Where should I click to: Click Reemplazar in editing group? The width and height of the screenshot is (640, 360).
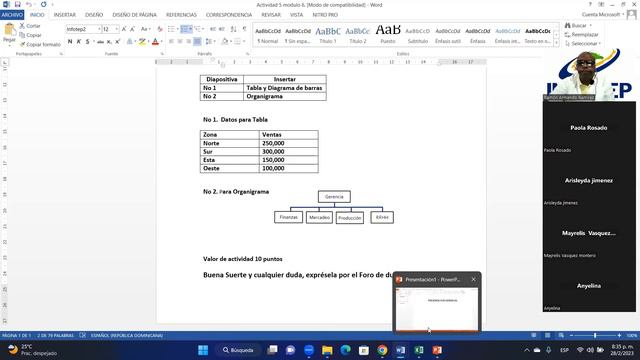click(x=581, y=35)
